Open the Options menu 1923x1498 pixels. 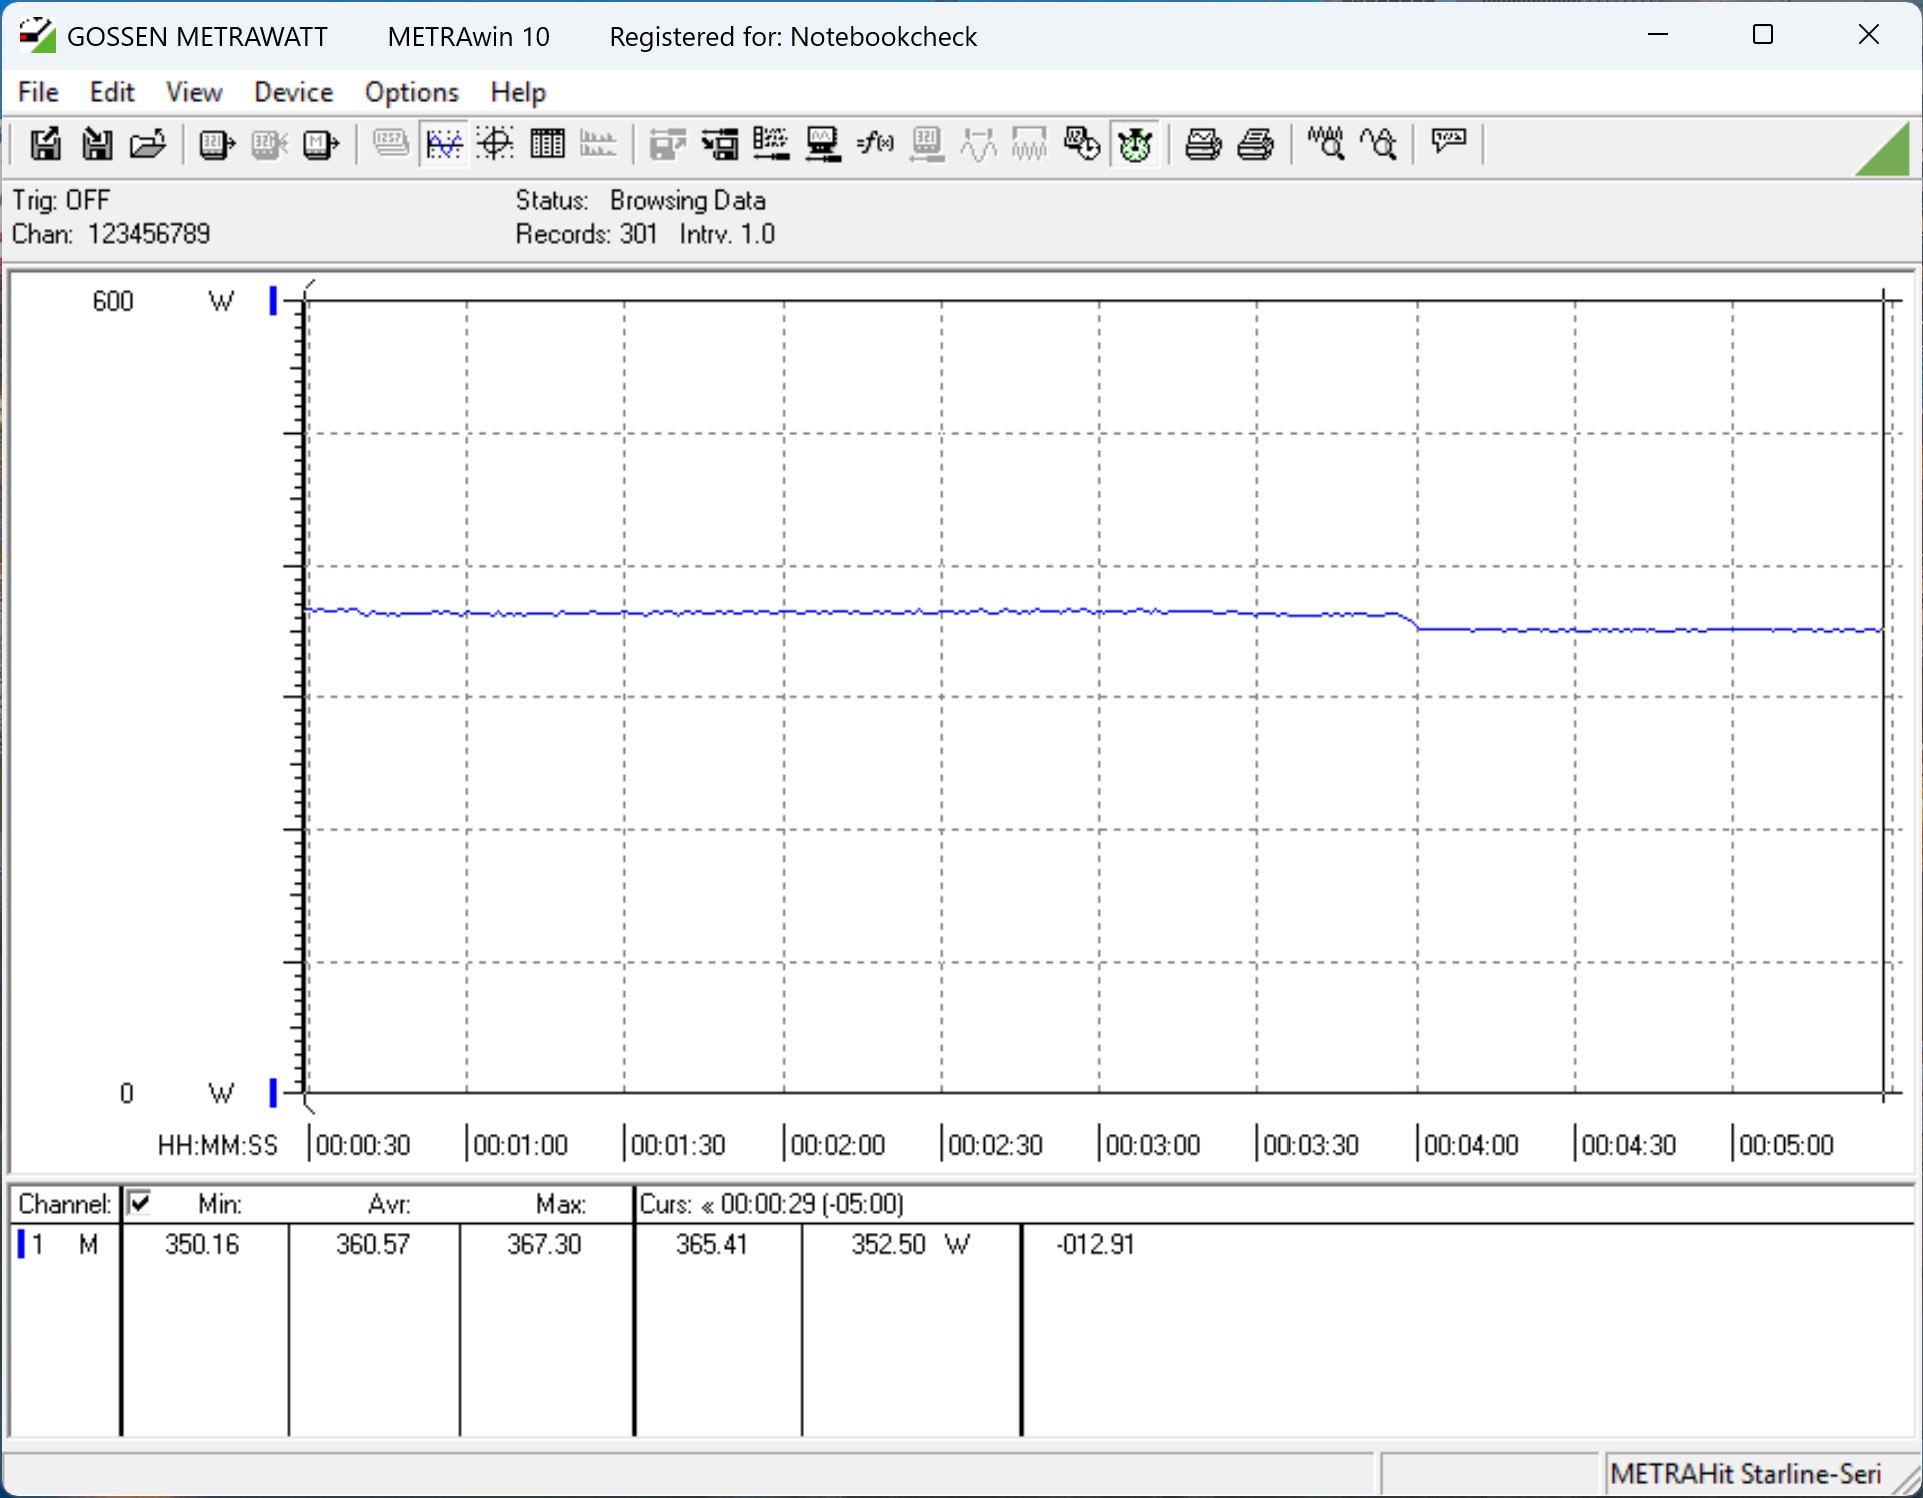tap(411, 92)
